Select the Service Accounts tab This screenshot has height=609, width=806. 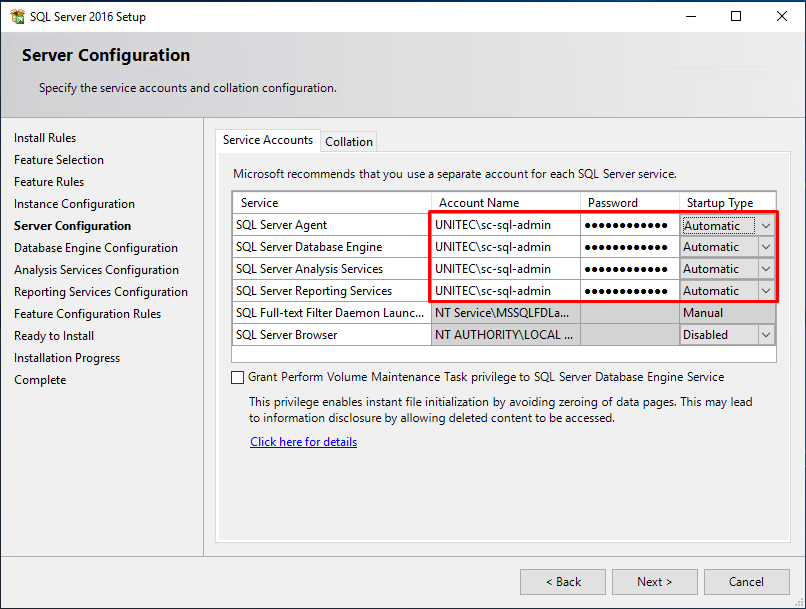[x=268, y=140]
